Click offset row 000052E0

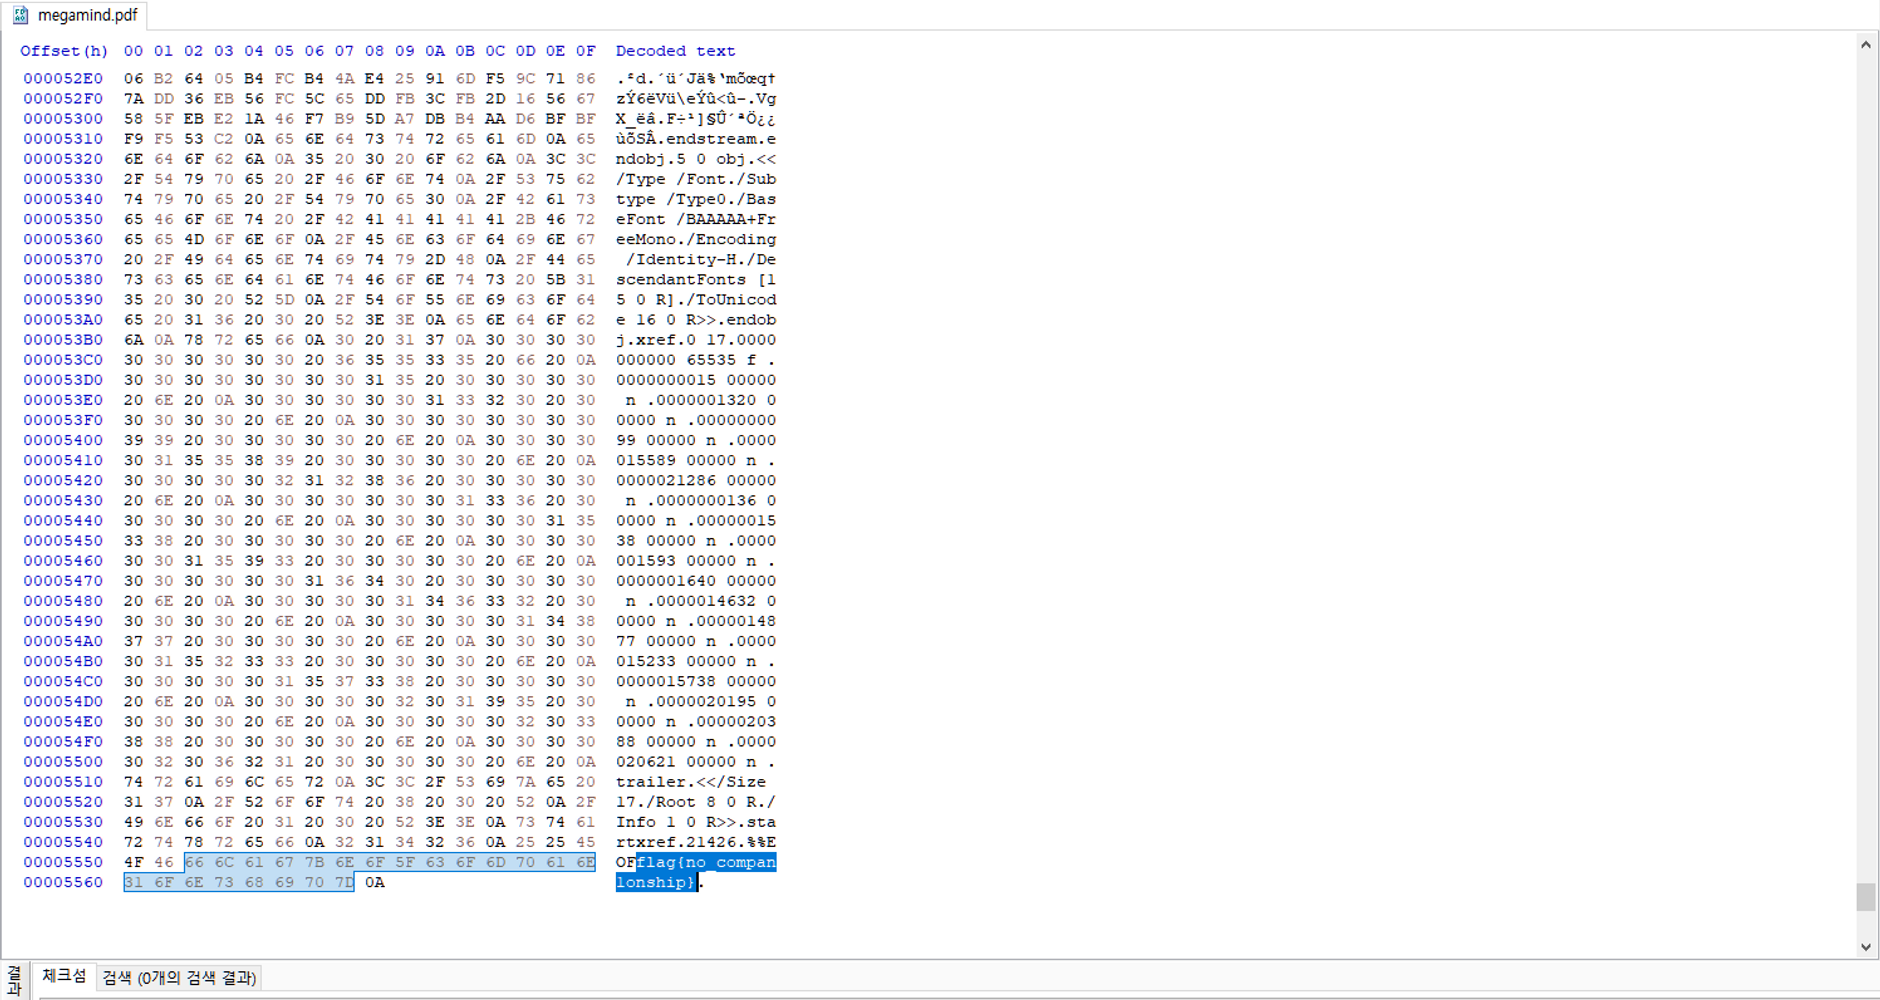(63, 79)
